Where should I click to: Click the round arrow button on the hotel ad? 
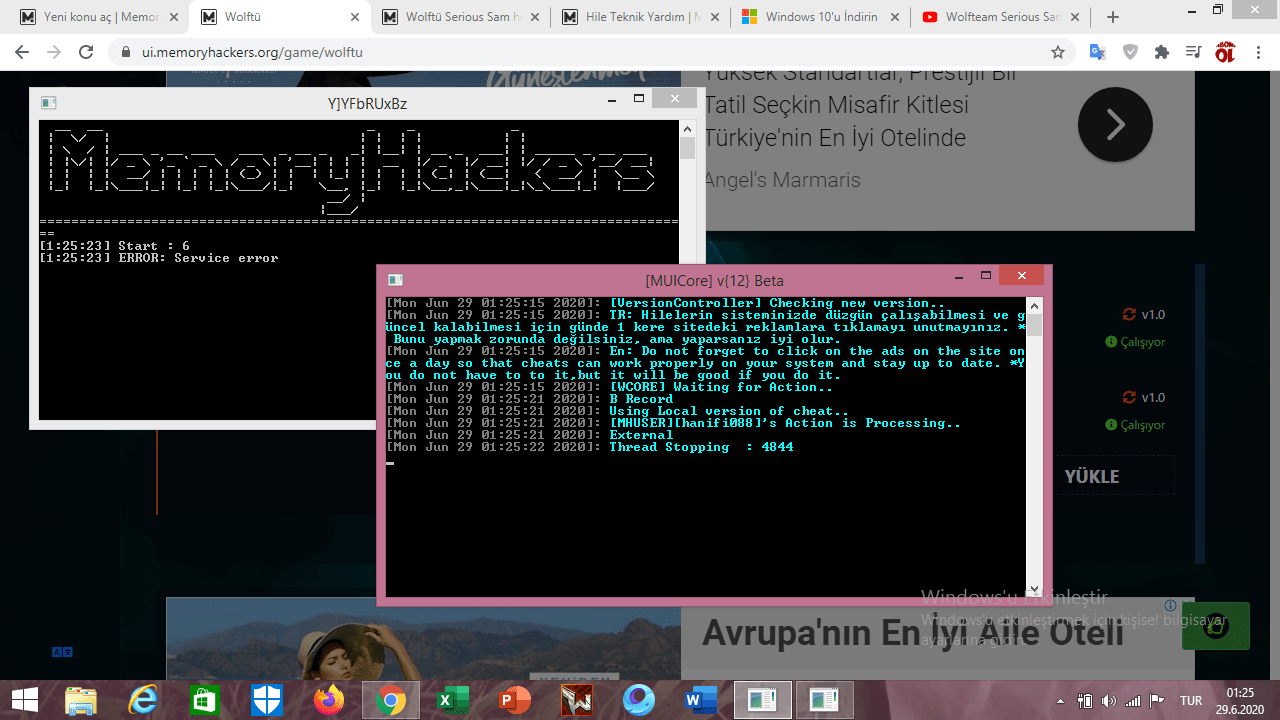click(x=1115, y=125)
